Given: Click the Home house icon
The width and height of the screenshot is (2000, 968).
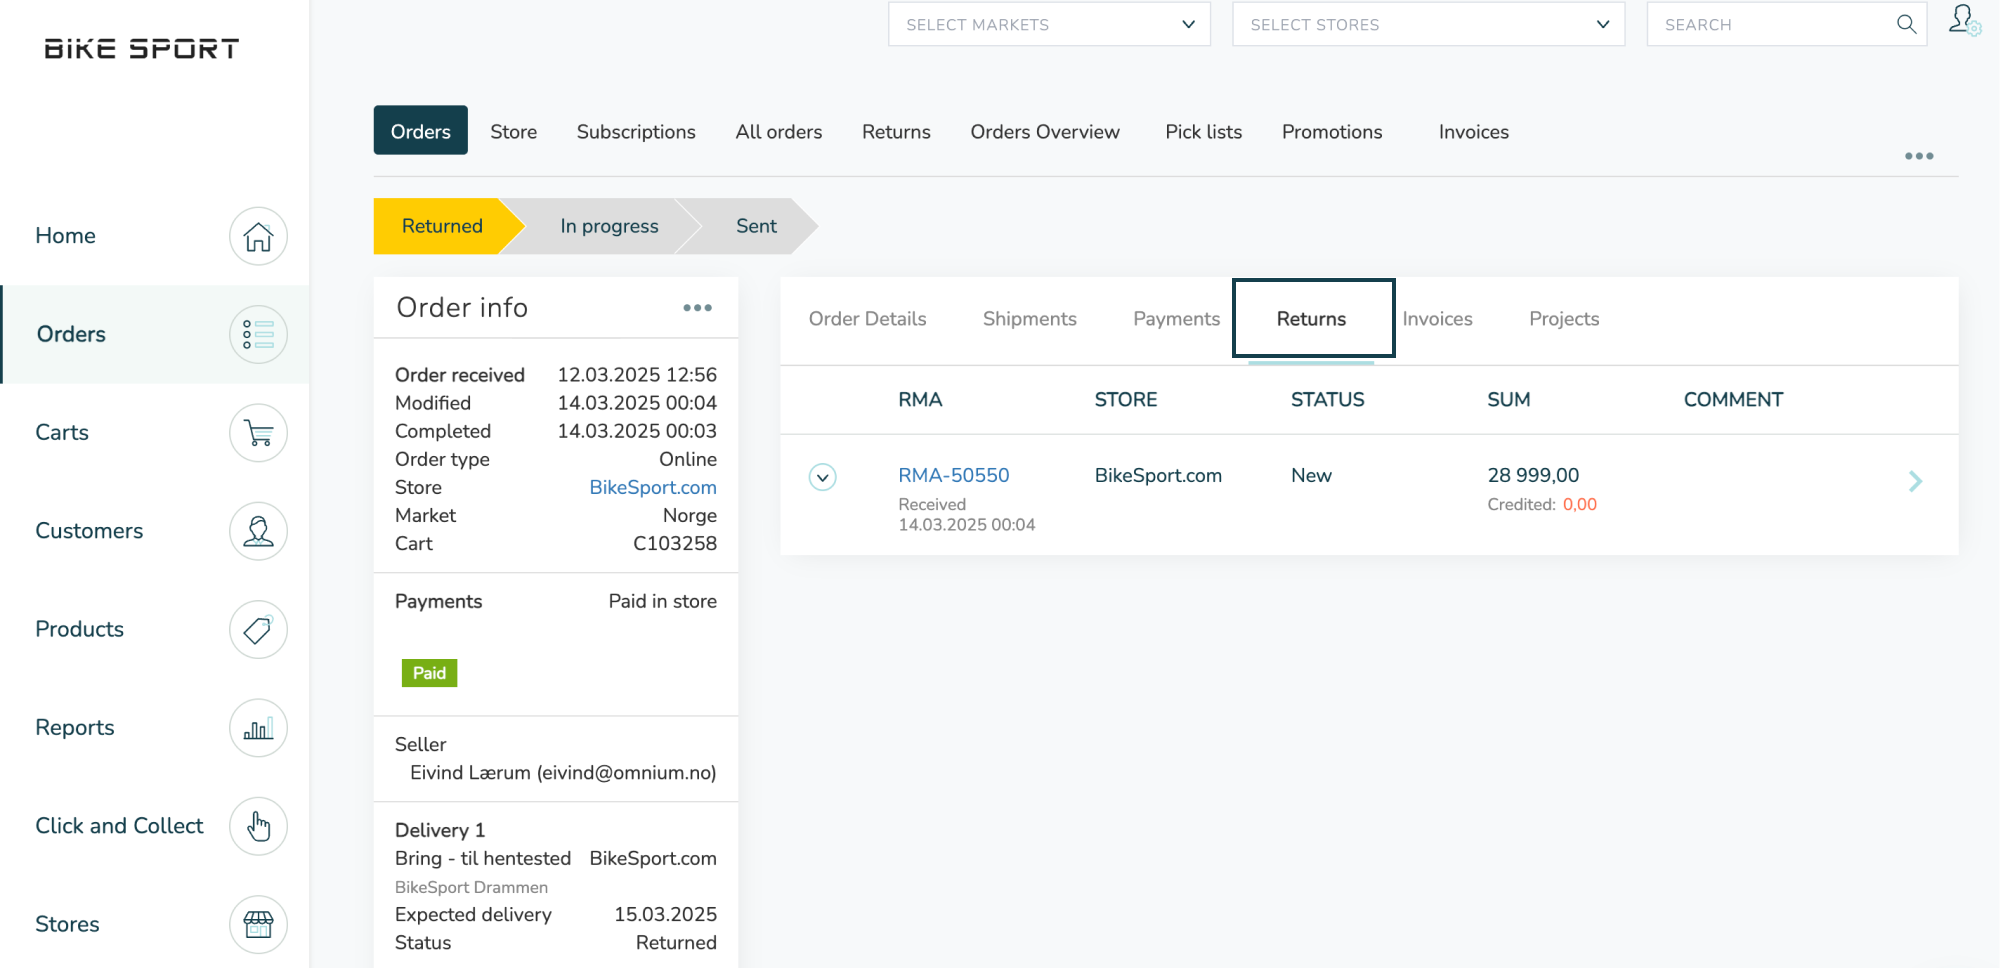Looking at the screenshot, I should click(258, 236).
